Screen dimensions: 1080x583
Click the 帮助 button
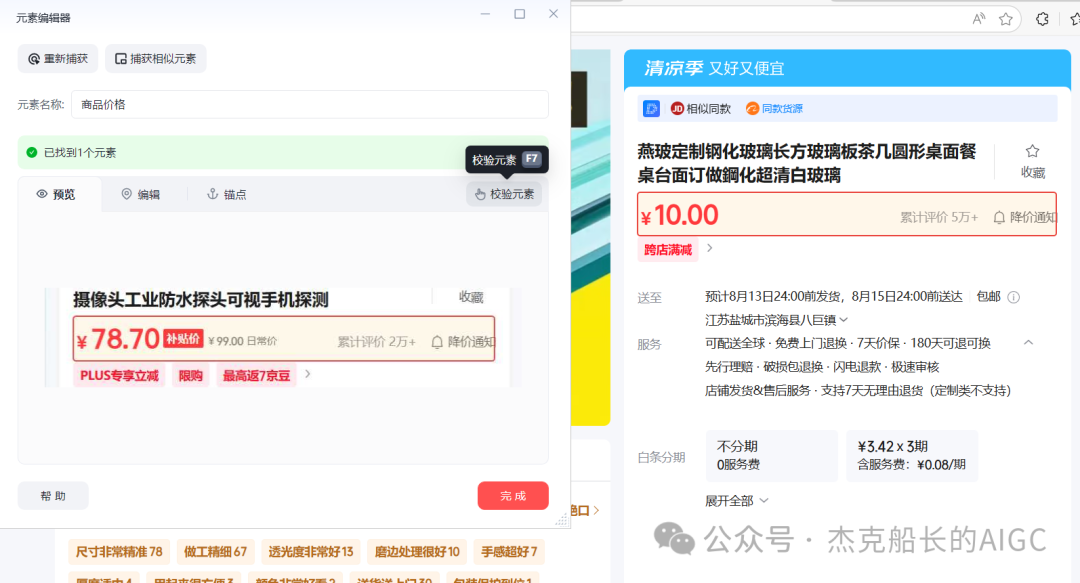(x=53, y=495)
